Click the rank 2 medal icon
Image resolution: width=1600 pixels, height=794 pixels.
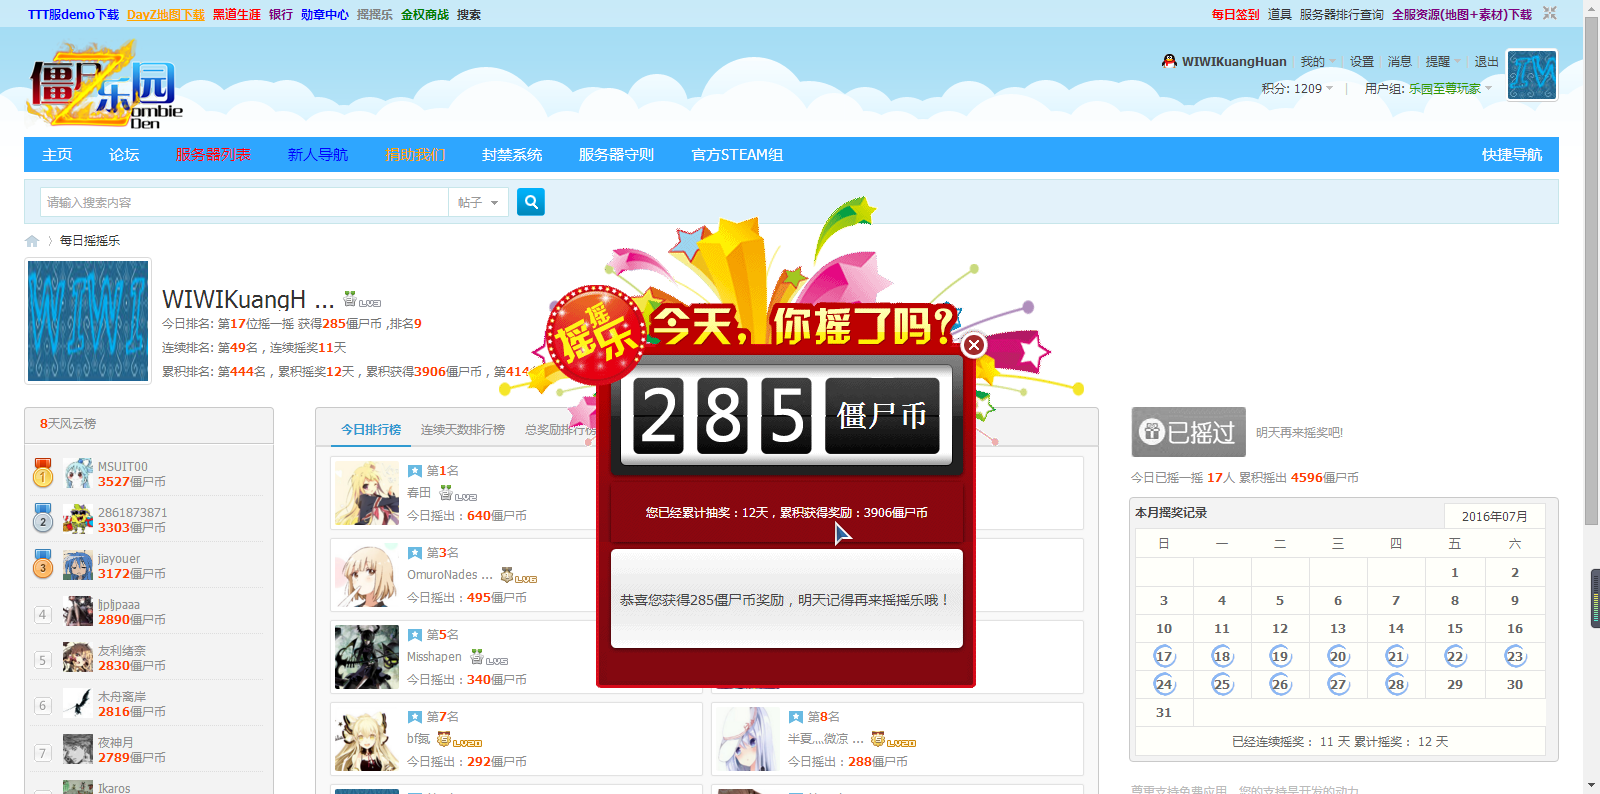click(43, 519)
